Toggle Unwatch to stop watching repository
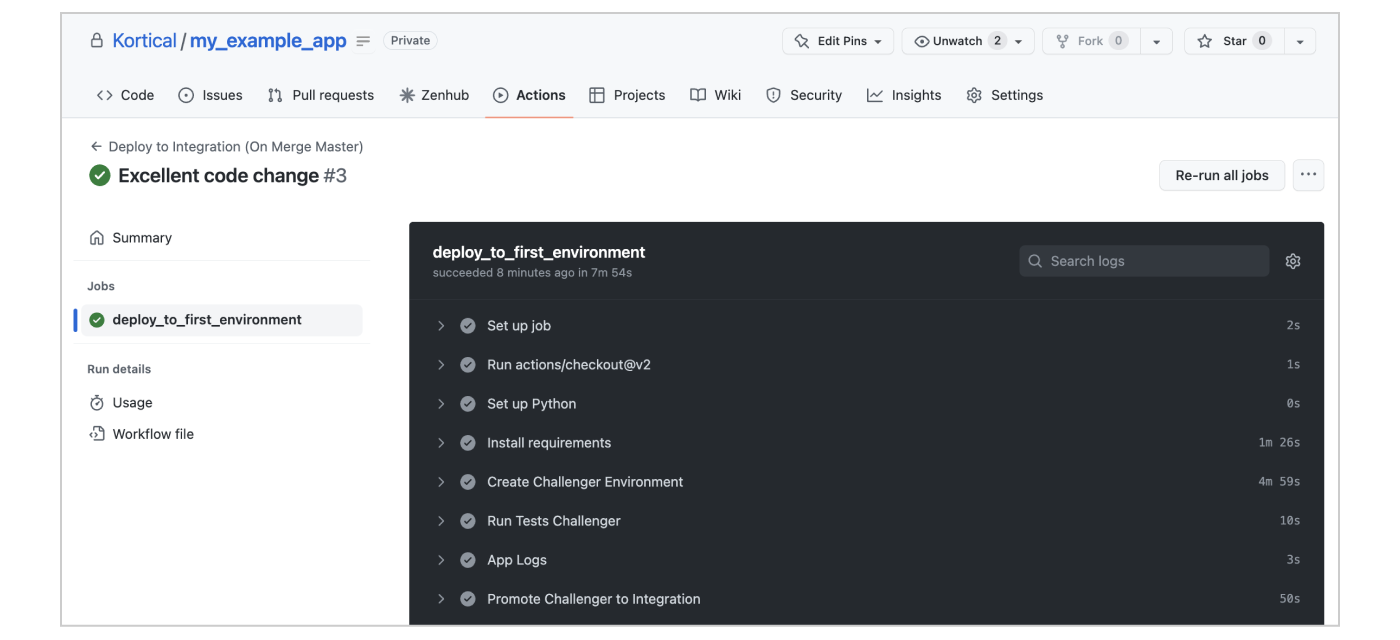This screenshot has width=1400, height=640. [958, 40]
